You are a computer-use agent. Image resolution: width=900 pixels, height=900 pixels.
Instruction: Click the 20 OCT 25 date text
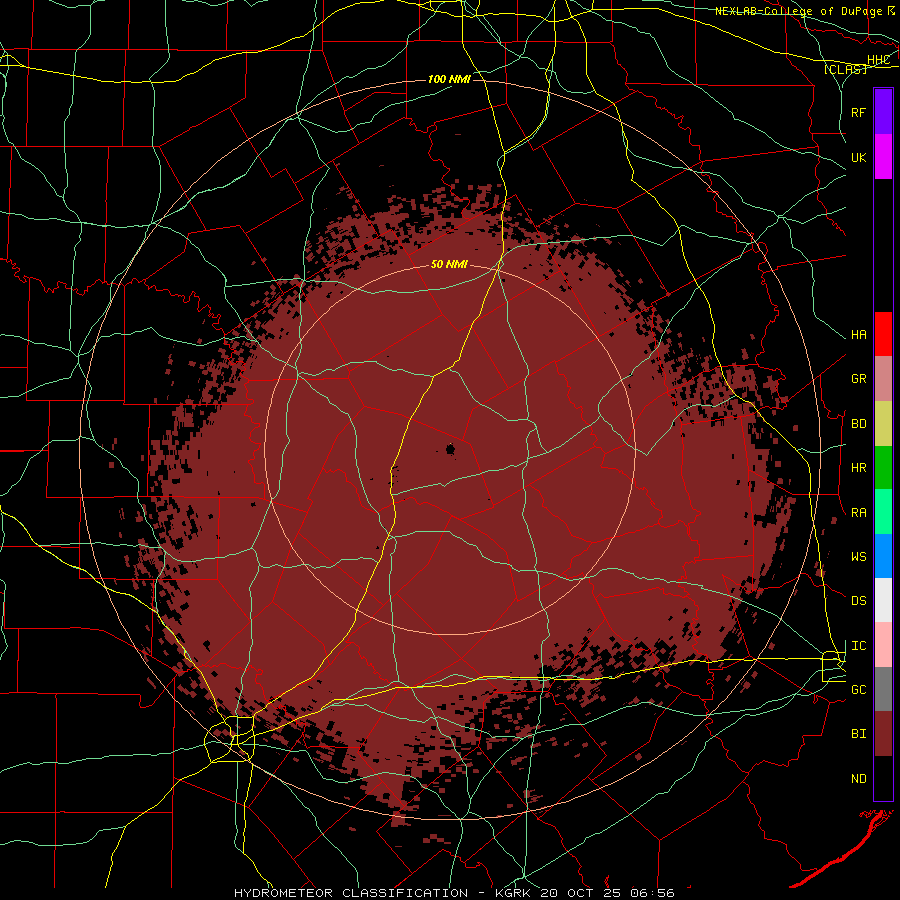click(x=581, y=893)
